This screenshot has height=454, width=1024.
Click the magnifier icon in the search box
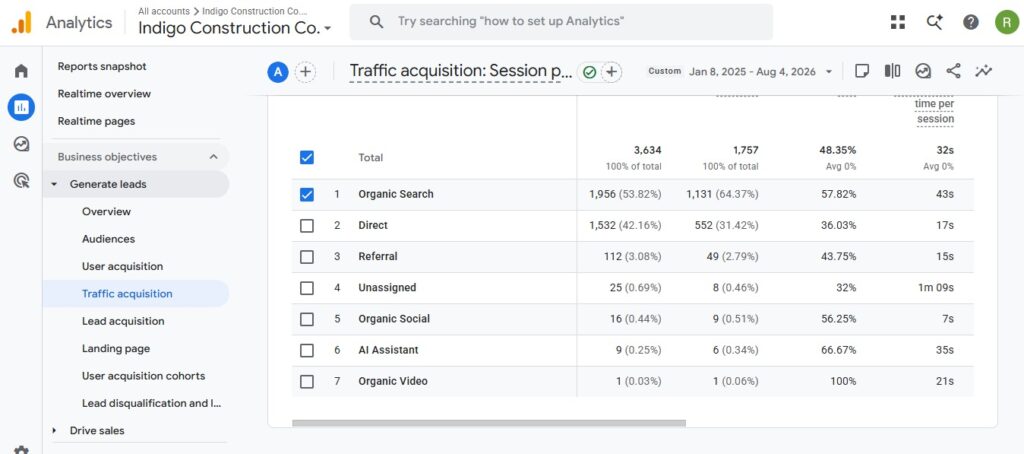pyautogui.click(x=376, y=22)
